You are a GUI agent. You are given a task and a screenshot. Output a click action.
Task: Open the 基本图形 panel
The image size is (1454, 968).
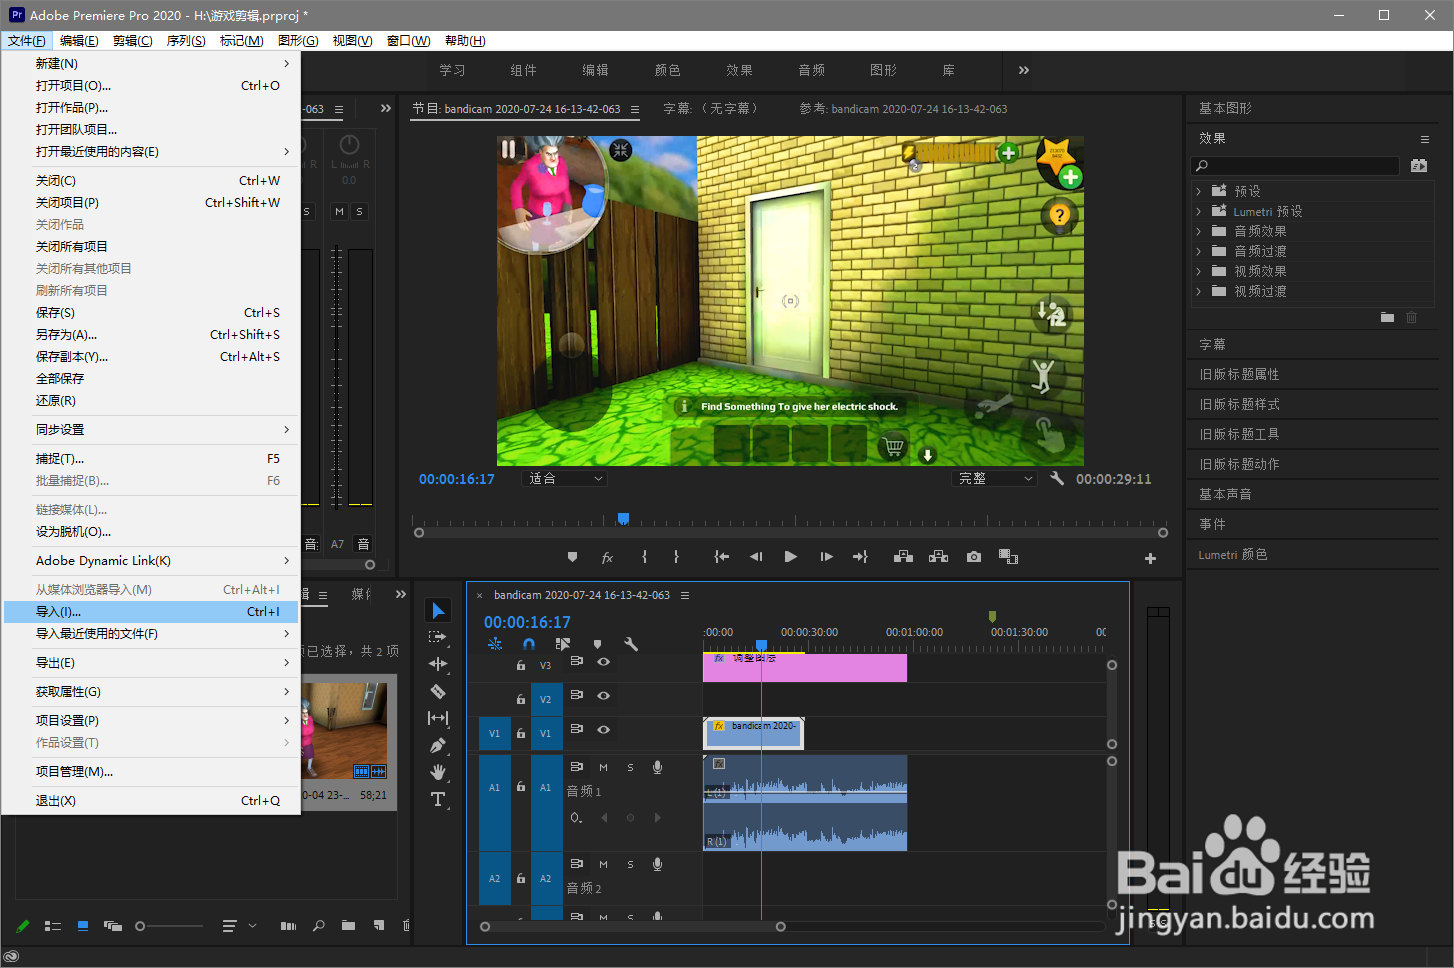tap(1225, 108)
